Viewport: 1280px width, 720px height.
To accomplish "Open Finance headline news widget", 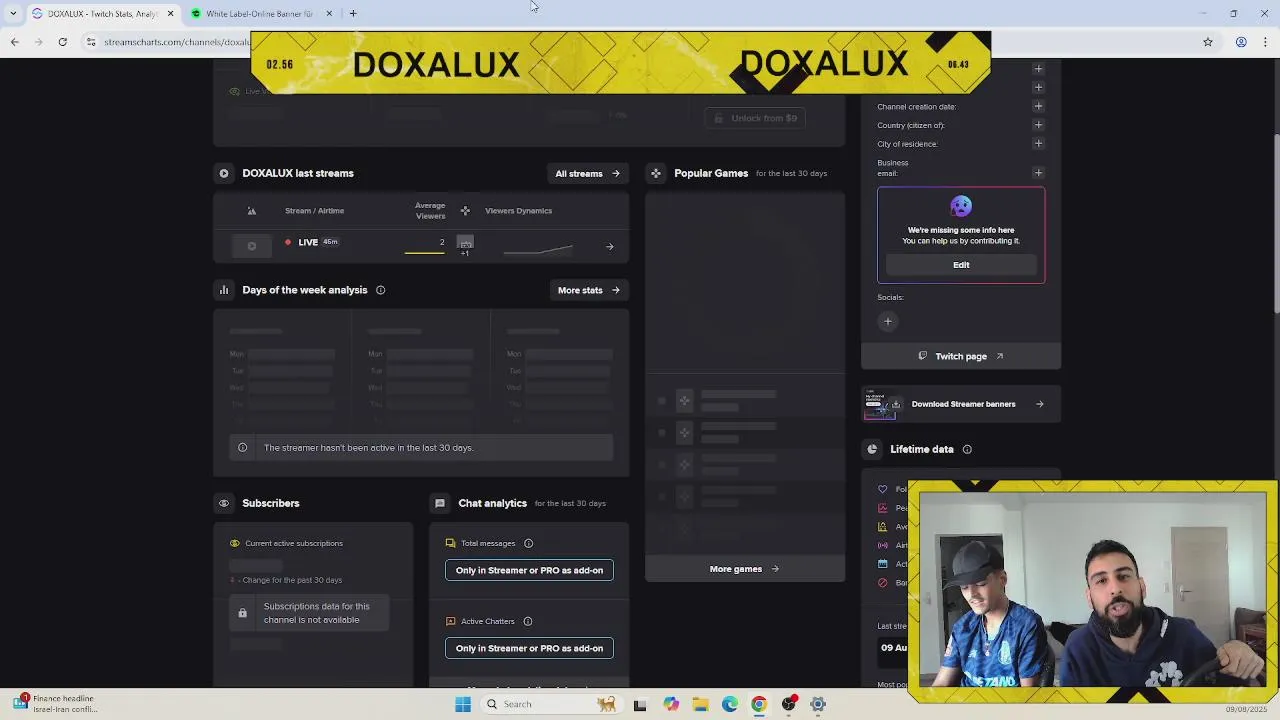I will (56, 704).
